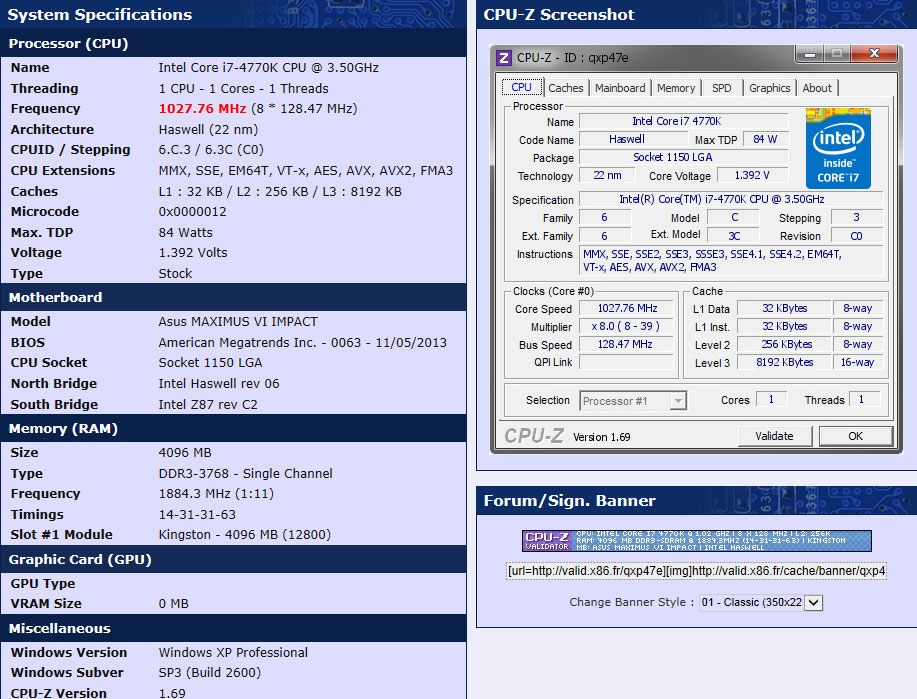Click the BIOS American Megatrends text
917x699 pixels.
point(302,343)
